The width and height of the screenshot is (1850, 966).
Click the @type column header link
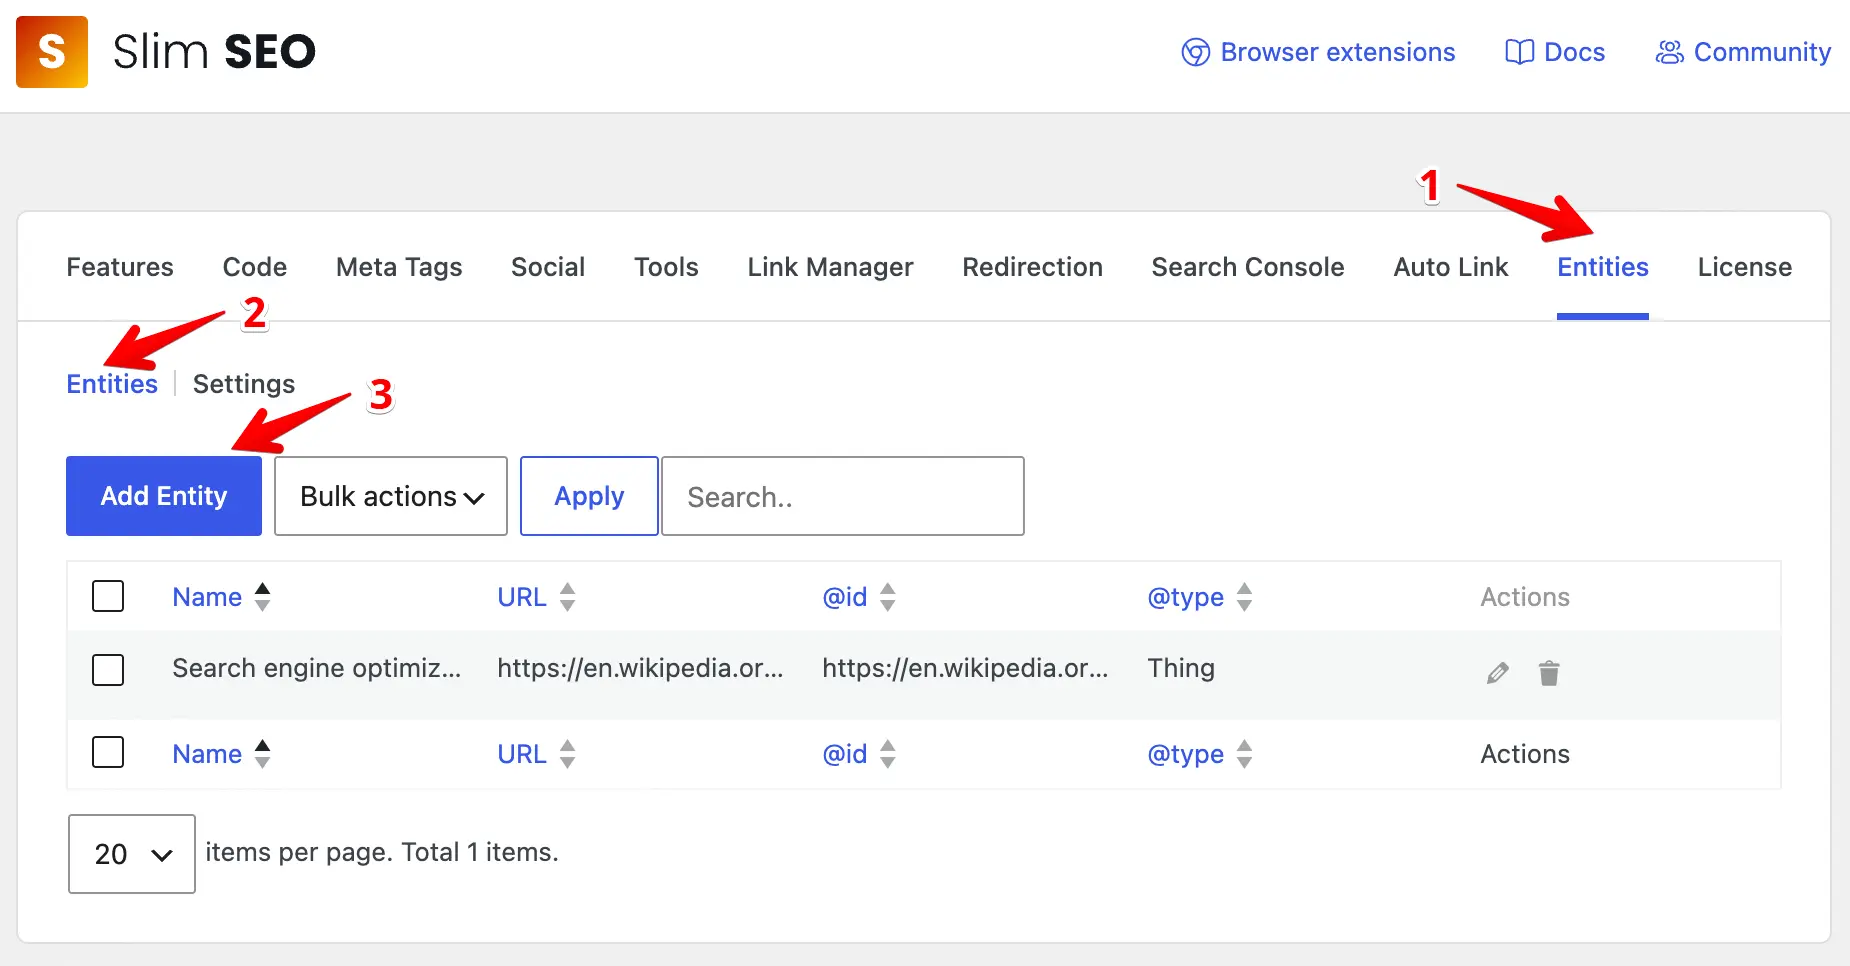(1186, 597)
